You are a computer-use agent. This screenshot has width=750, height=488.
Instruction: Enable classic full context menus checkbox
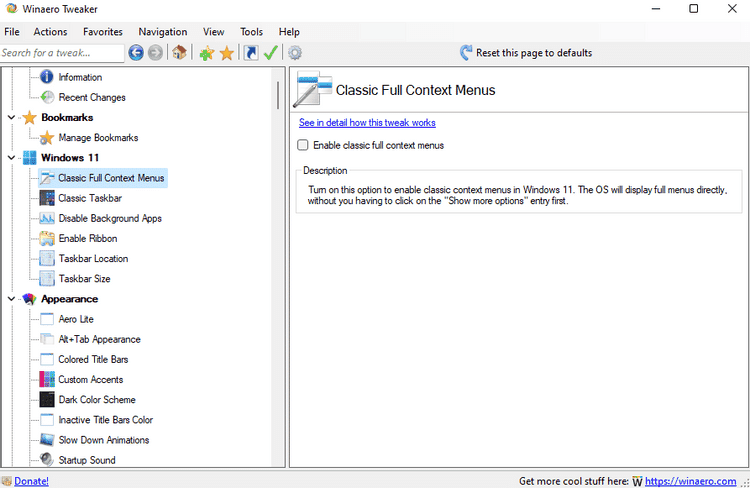(x=303, y=145)
